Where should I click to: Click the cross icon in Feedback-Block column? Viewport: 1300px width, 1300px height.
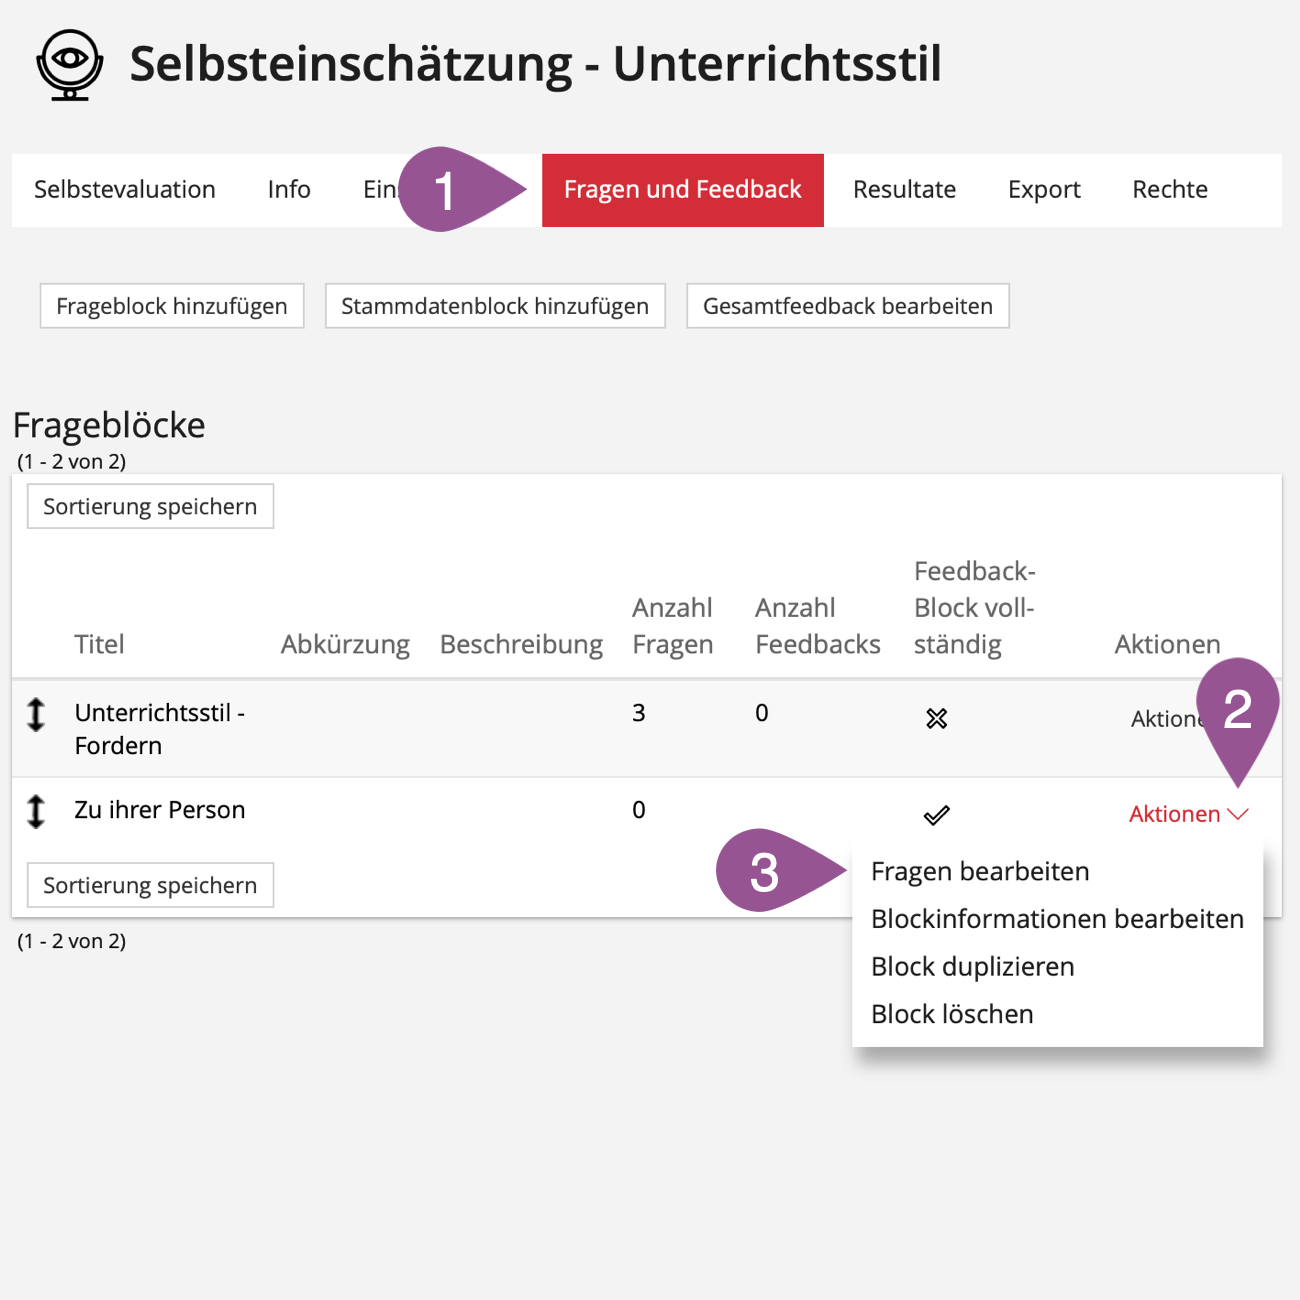[936, 718]
